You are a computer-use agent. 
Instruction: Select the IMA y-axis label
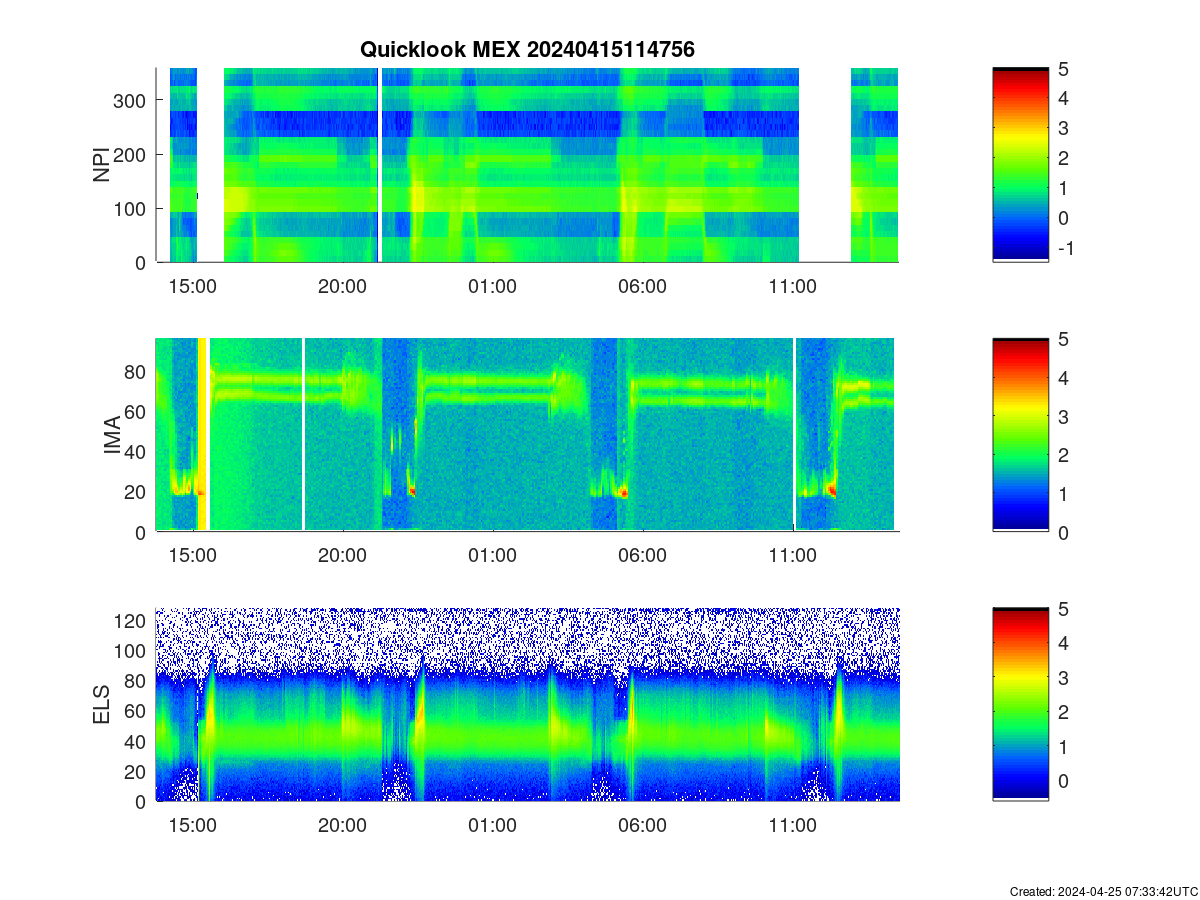(112, 435)
